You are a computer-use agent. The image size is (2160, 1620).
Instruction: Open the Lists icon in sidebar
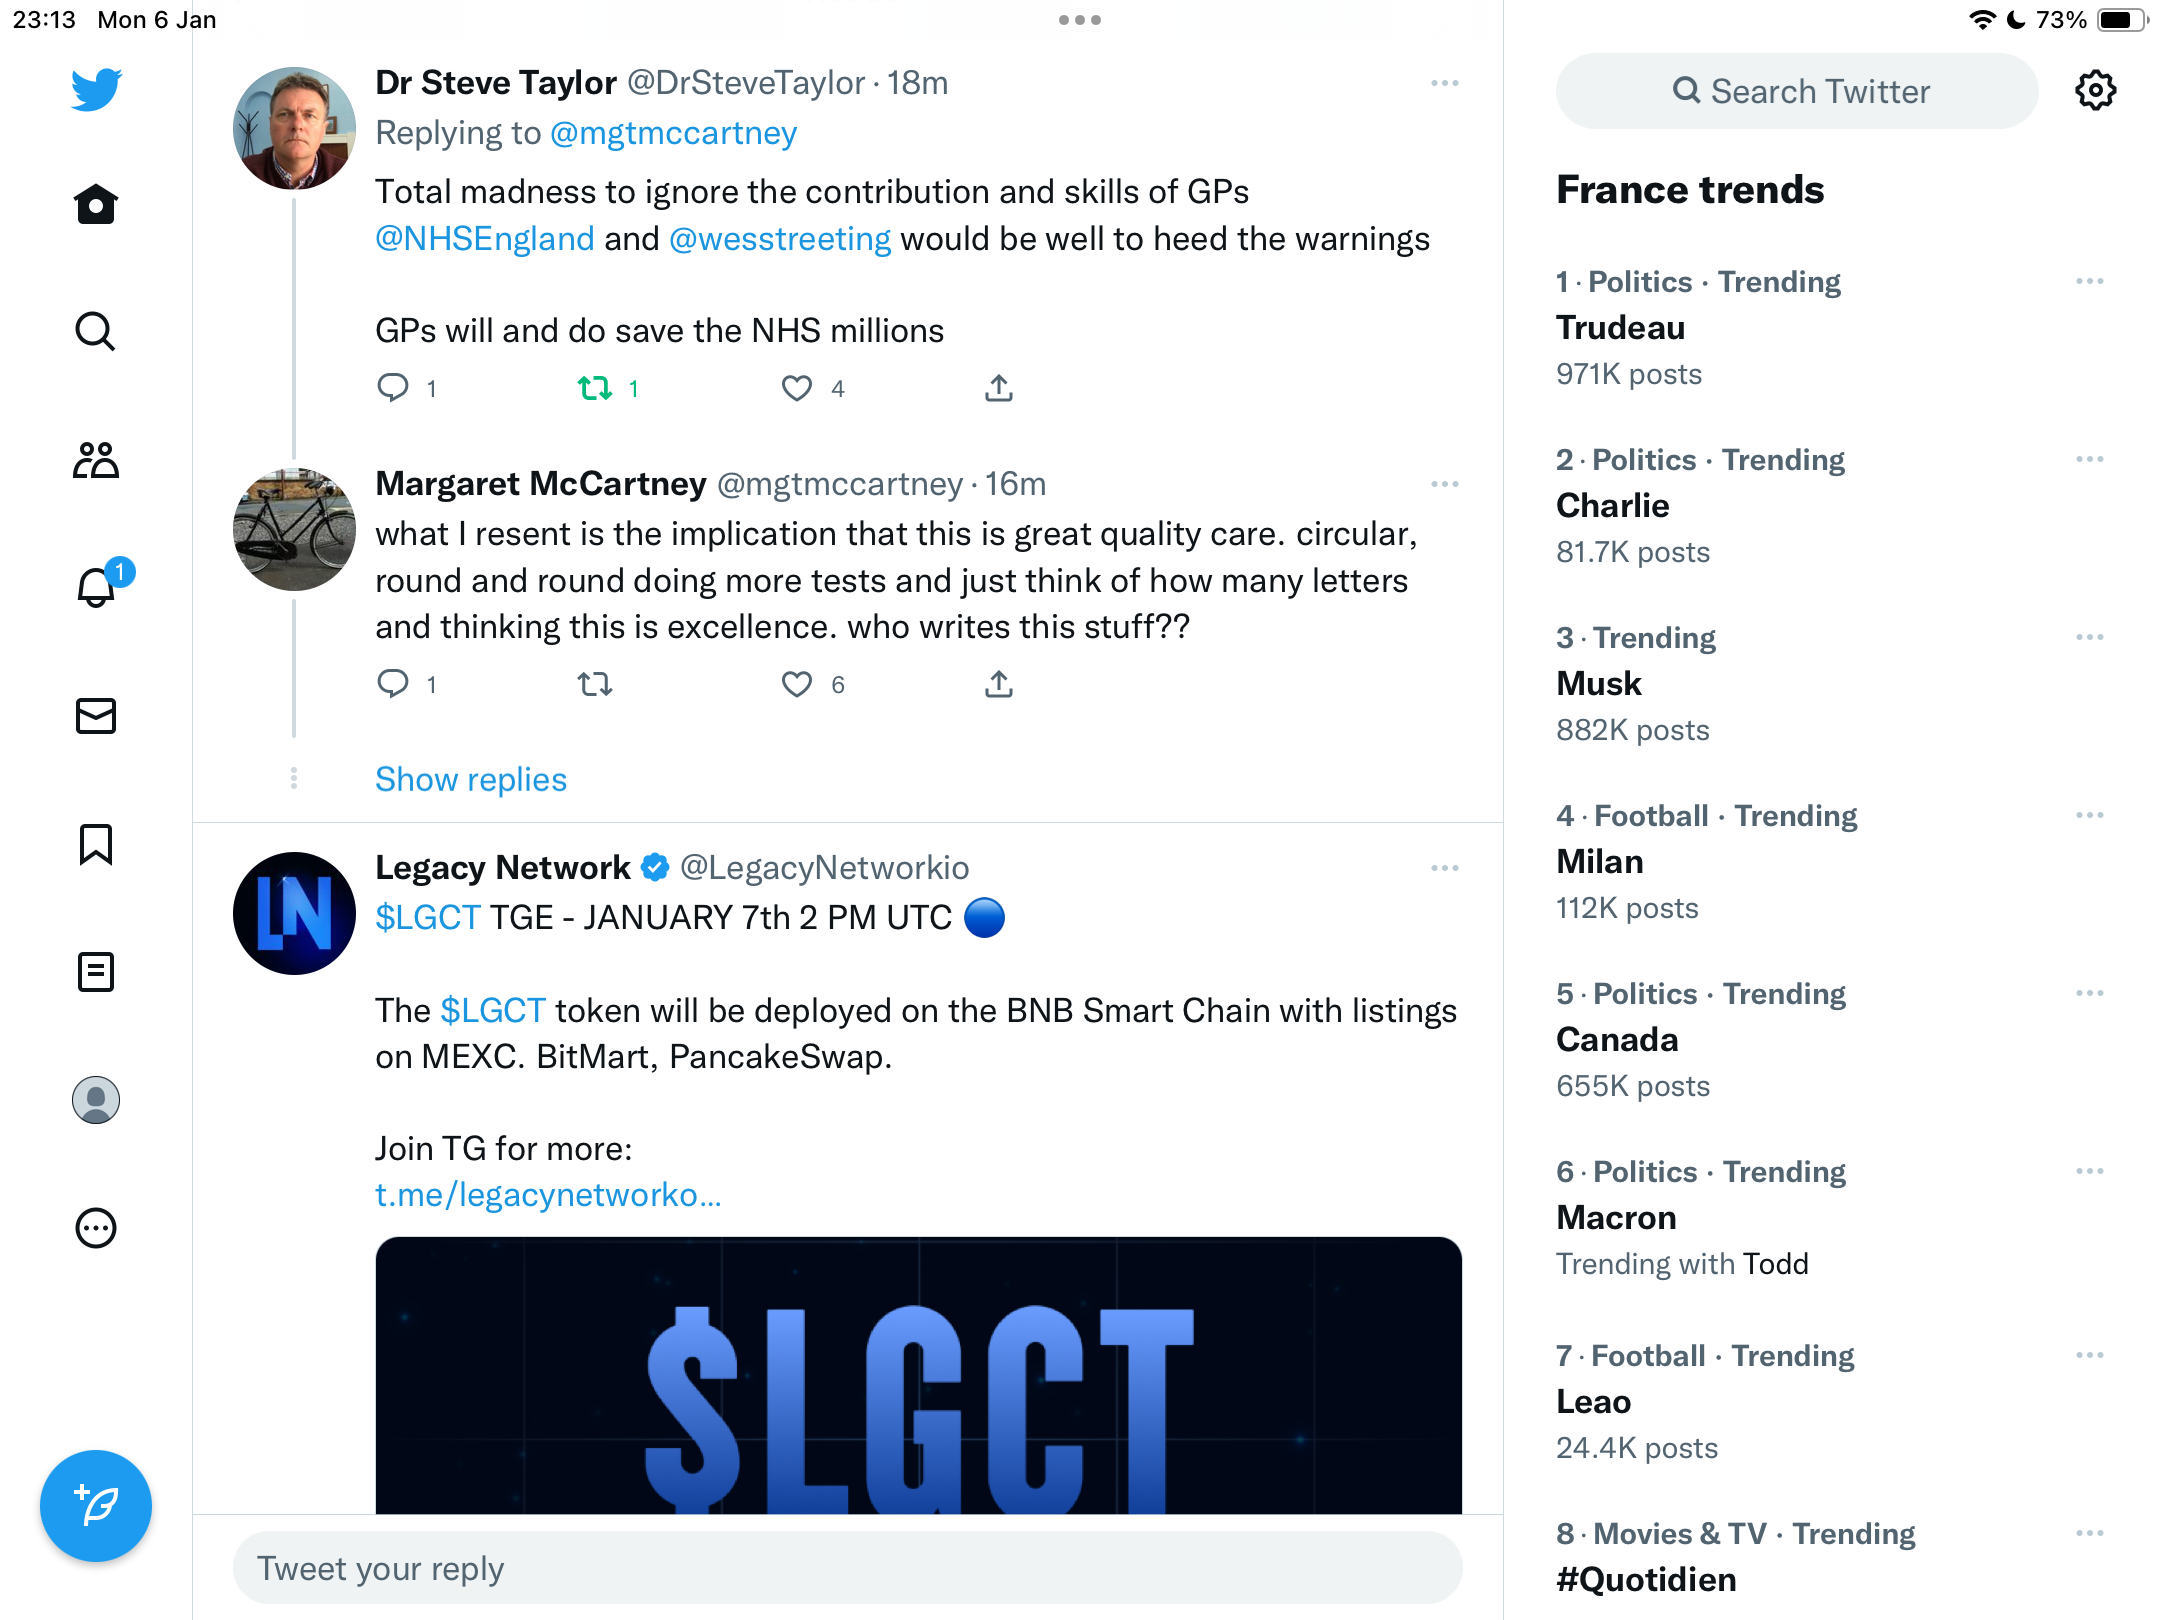click(96, 972)
